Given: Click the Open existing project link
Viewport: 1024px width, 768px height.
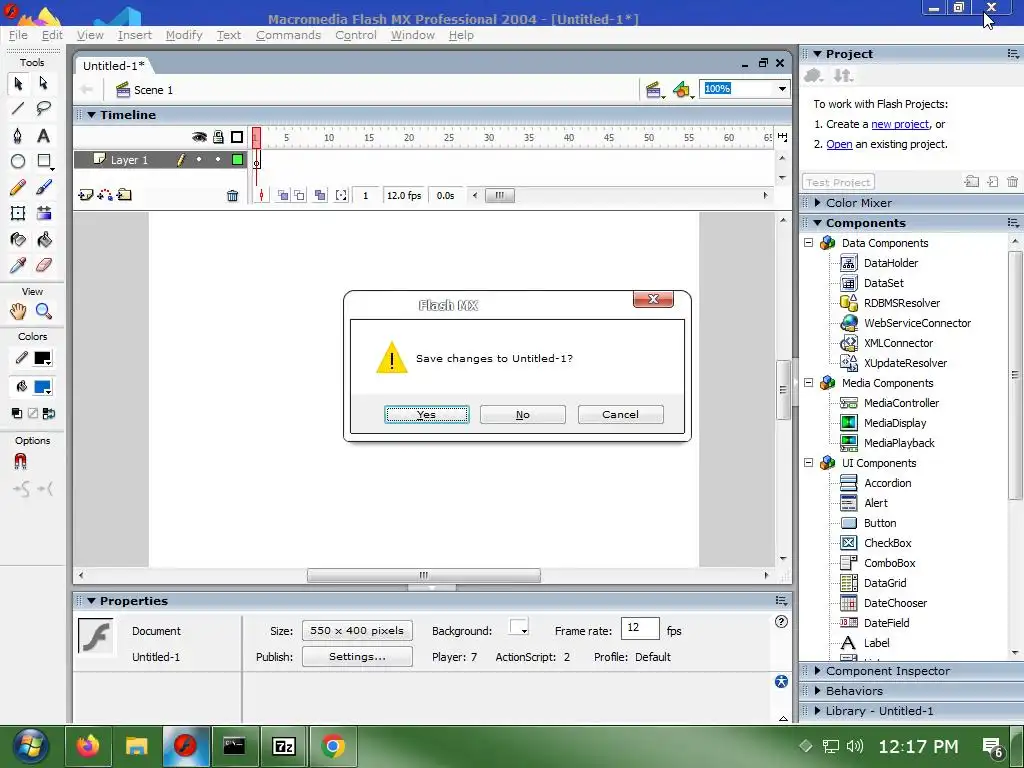Looking at the screenshot, I should pyautogui.click(x=839, y=144).
